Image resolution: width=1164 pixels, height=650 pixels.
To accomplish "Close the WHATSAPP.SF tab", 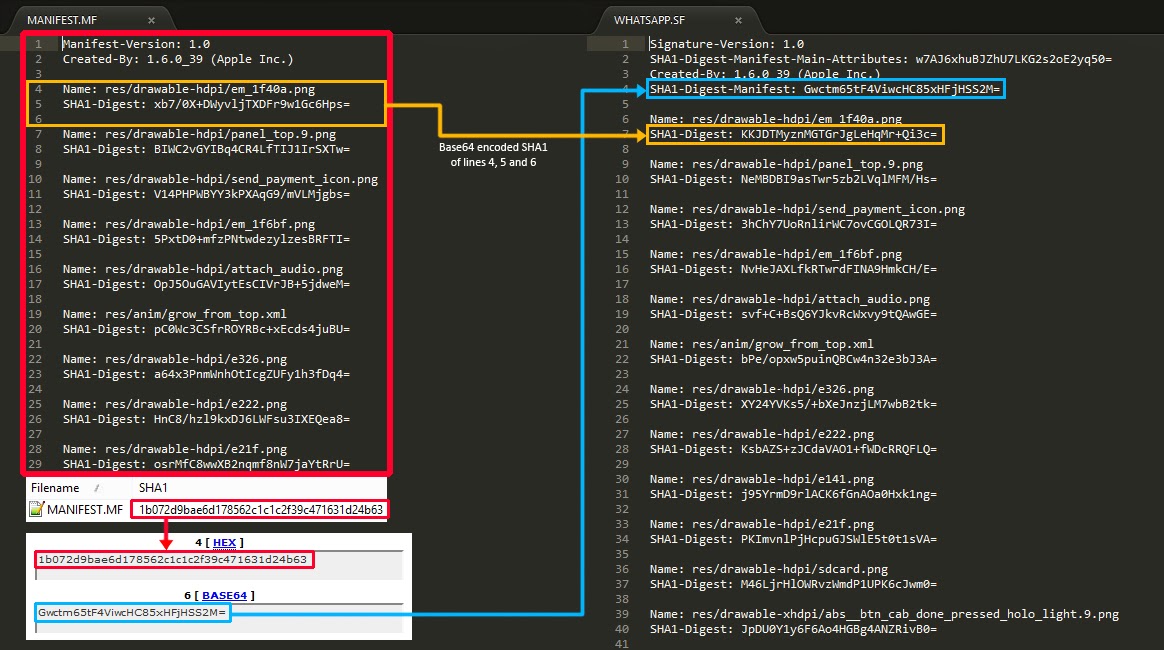I will point(738,21).
